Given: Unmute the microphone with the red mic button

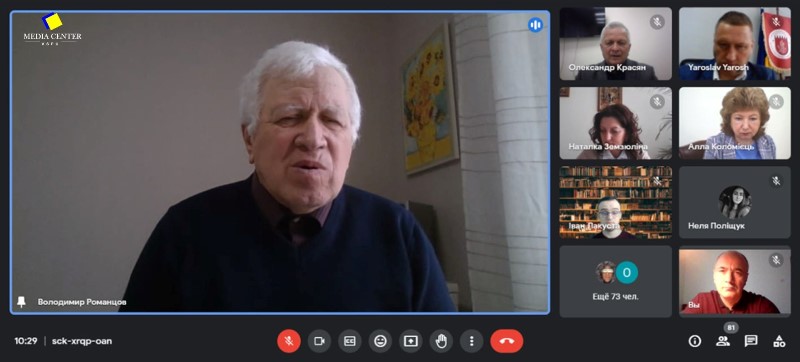Looking at the screenshot, I should pos(289,341).
